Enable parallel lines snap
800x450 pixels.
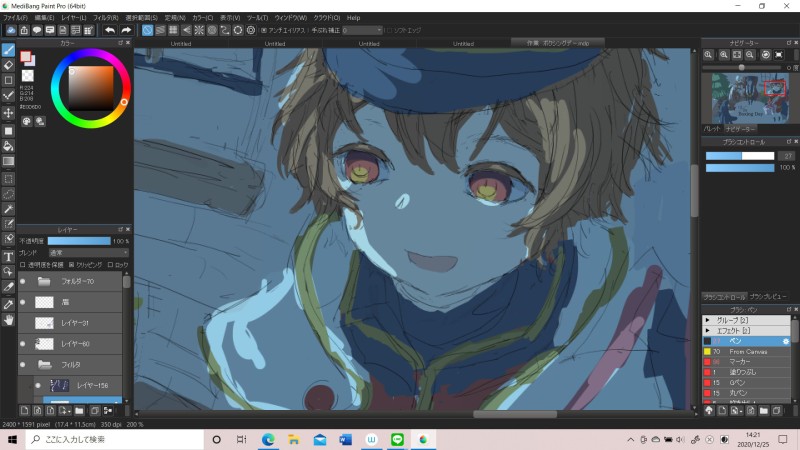(160, 30)
